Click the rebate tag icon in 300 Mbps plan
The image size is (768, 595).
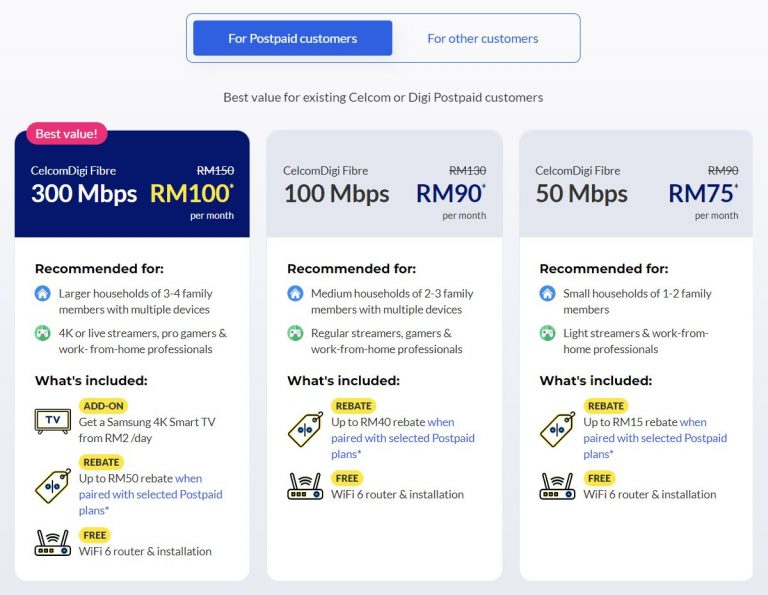coord(52,484)
